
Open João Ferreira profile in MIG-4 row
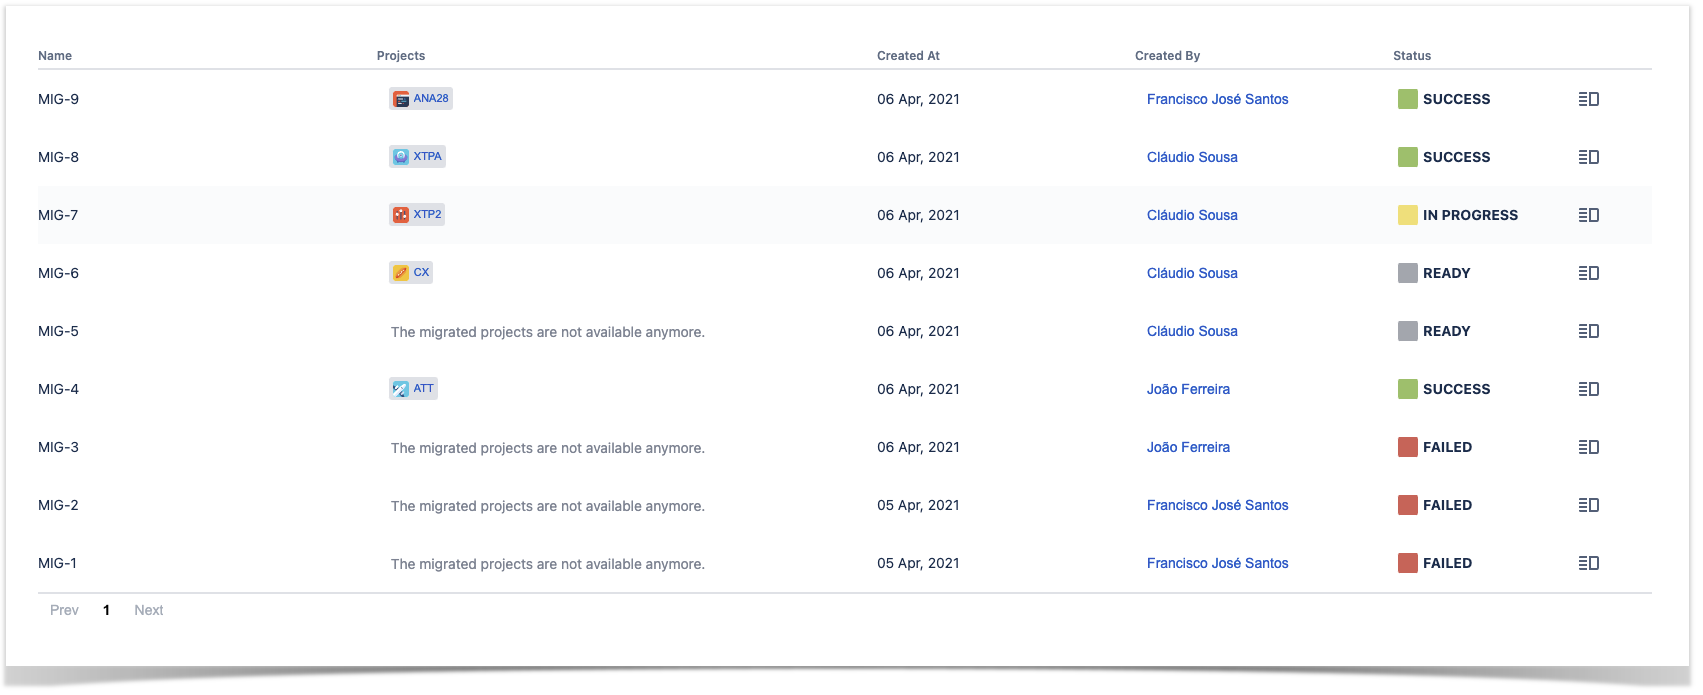(1188, 389)
